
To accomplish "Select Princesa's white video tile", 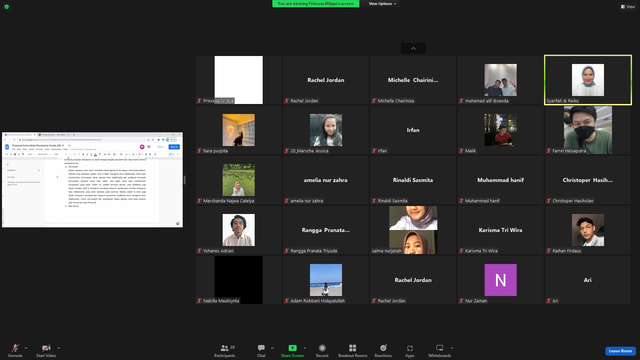I will 239,80.
